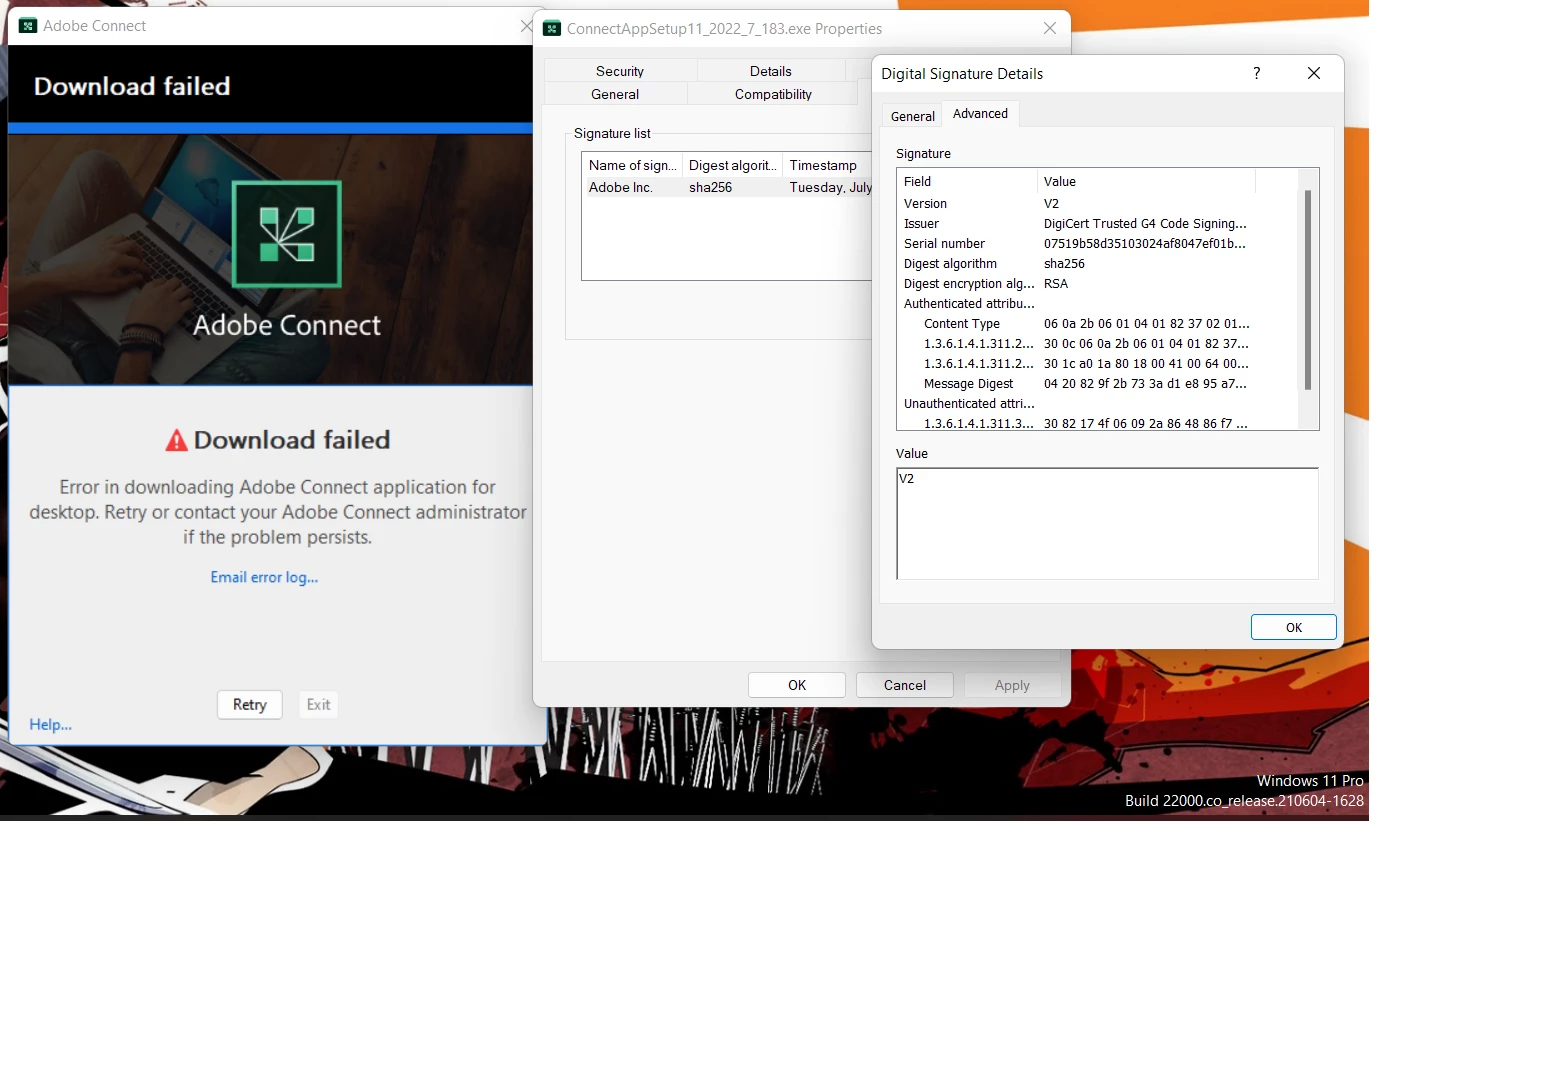
Task: Click the Digest algorithm column header
Action: [x=732, y=165]
